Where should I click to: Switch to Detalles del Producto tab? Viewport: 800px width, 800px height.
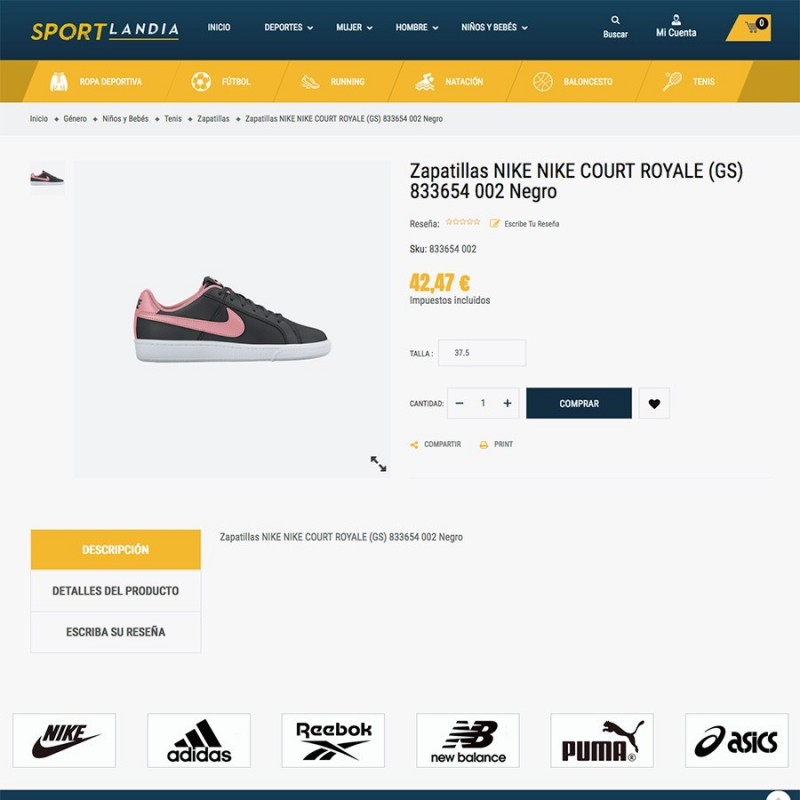(116, 591)
